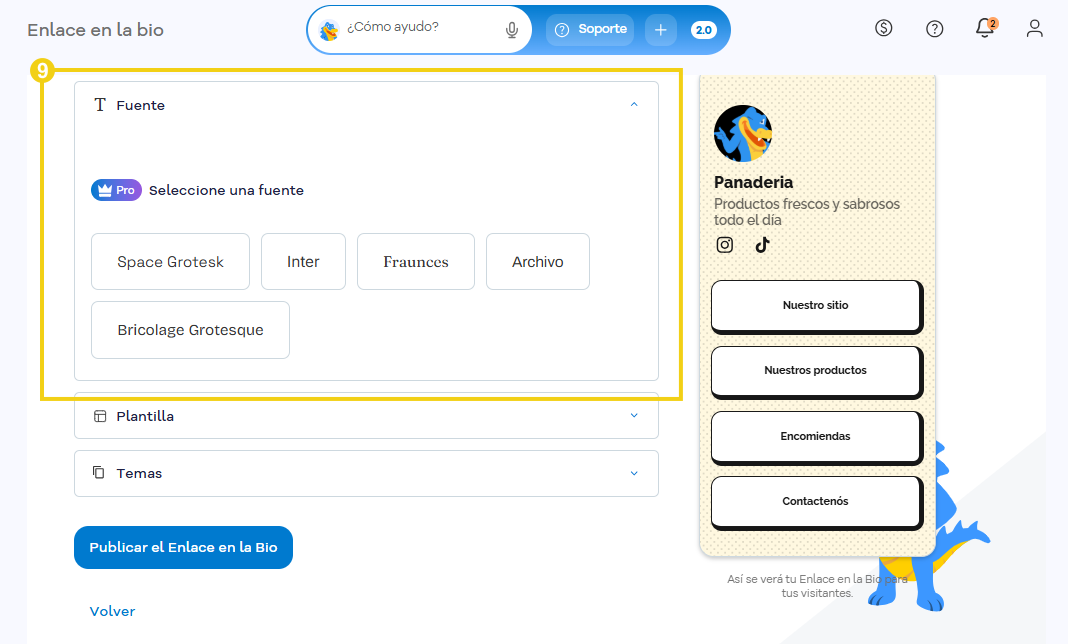The image size is (1068, 644).
Task: Click the Hostgator mascot icon in search bar
Action: click(329, 30)
